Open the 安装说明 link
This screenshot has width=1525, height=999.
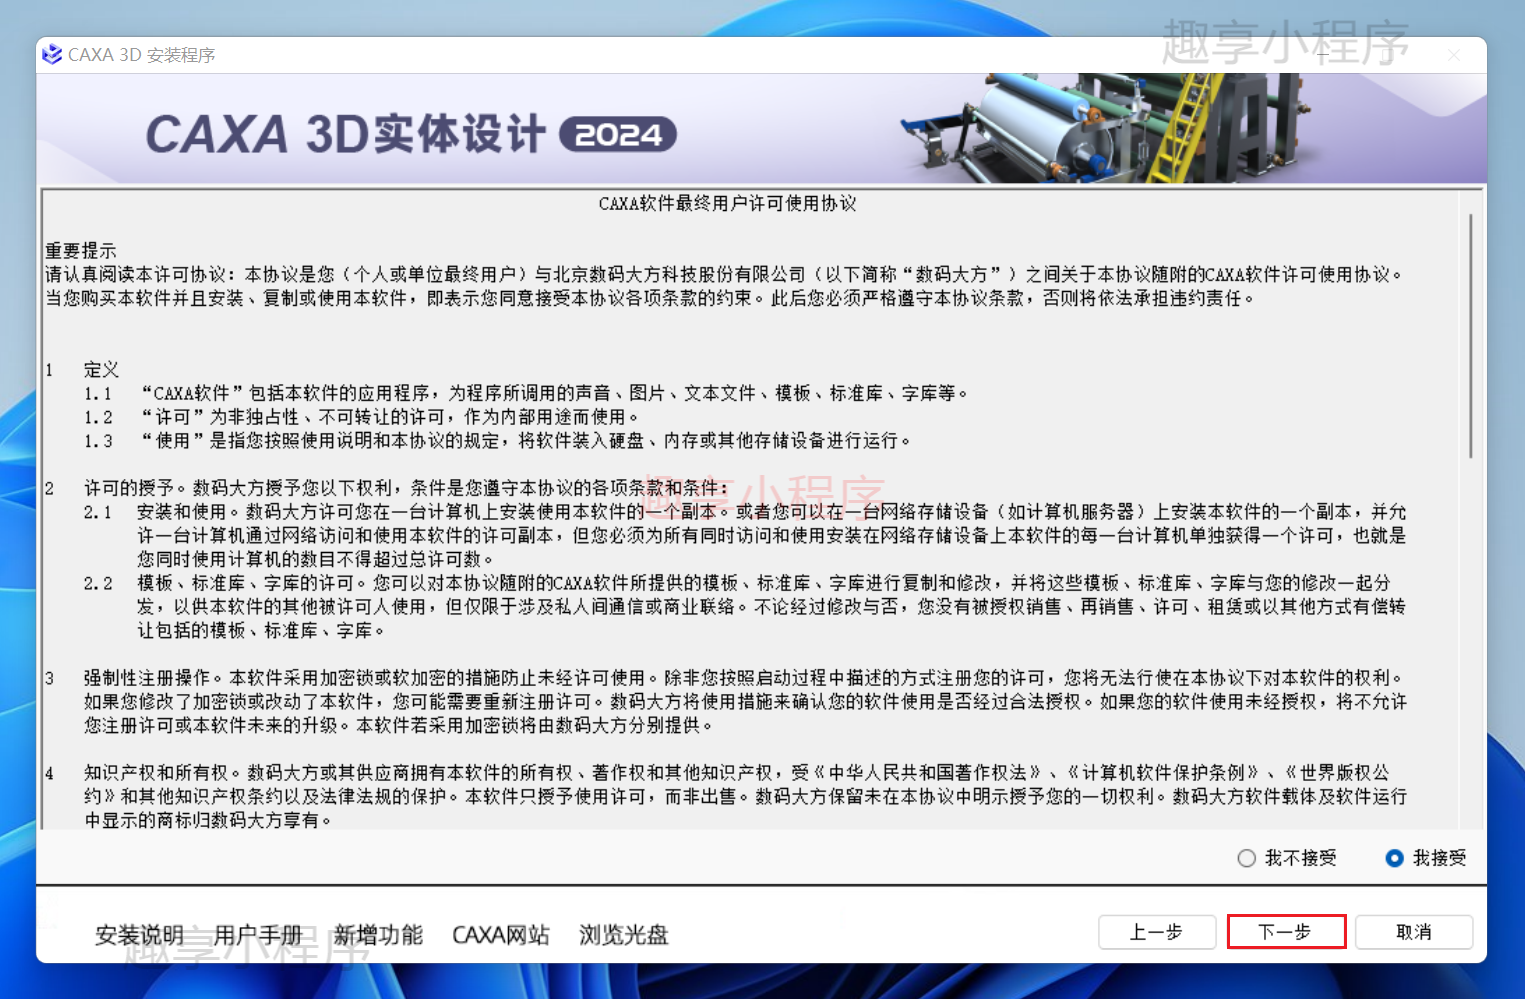[x=140, y=935]
